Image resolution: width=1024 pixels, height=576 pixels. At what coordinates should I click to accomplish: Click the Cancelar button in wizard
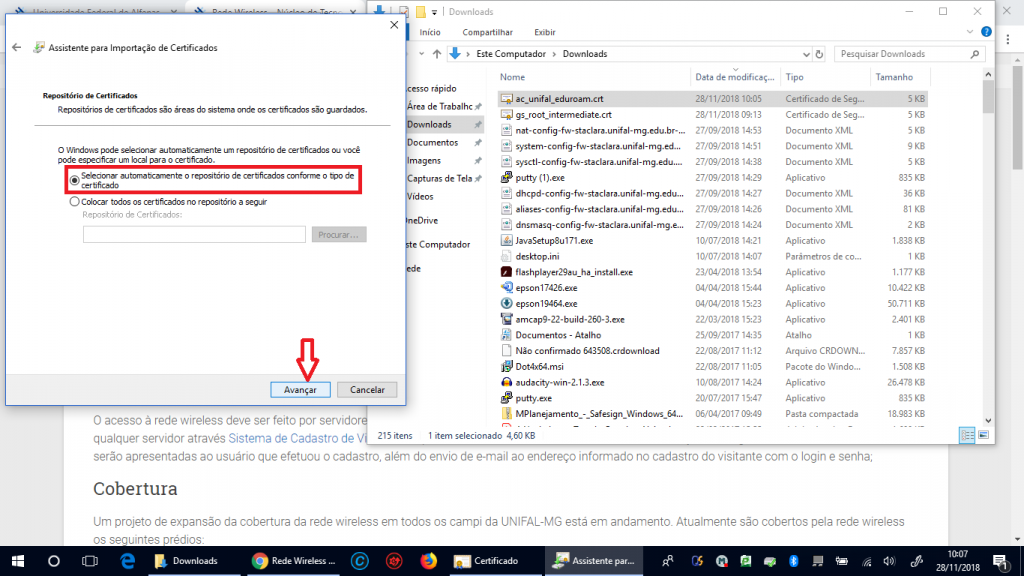[367, 390]
